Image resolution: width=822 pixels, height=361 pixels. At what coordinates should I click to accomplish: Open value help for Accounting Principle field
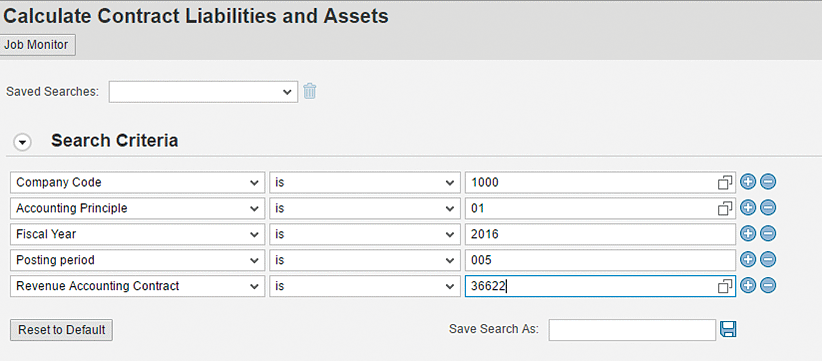coord(725,208)
